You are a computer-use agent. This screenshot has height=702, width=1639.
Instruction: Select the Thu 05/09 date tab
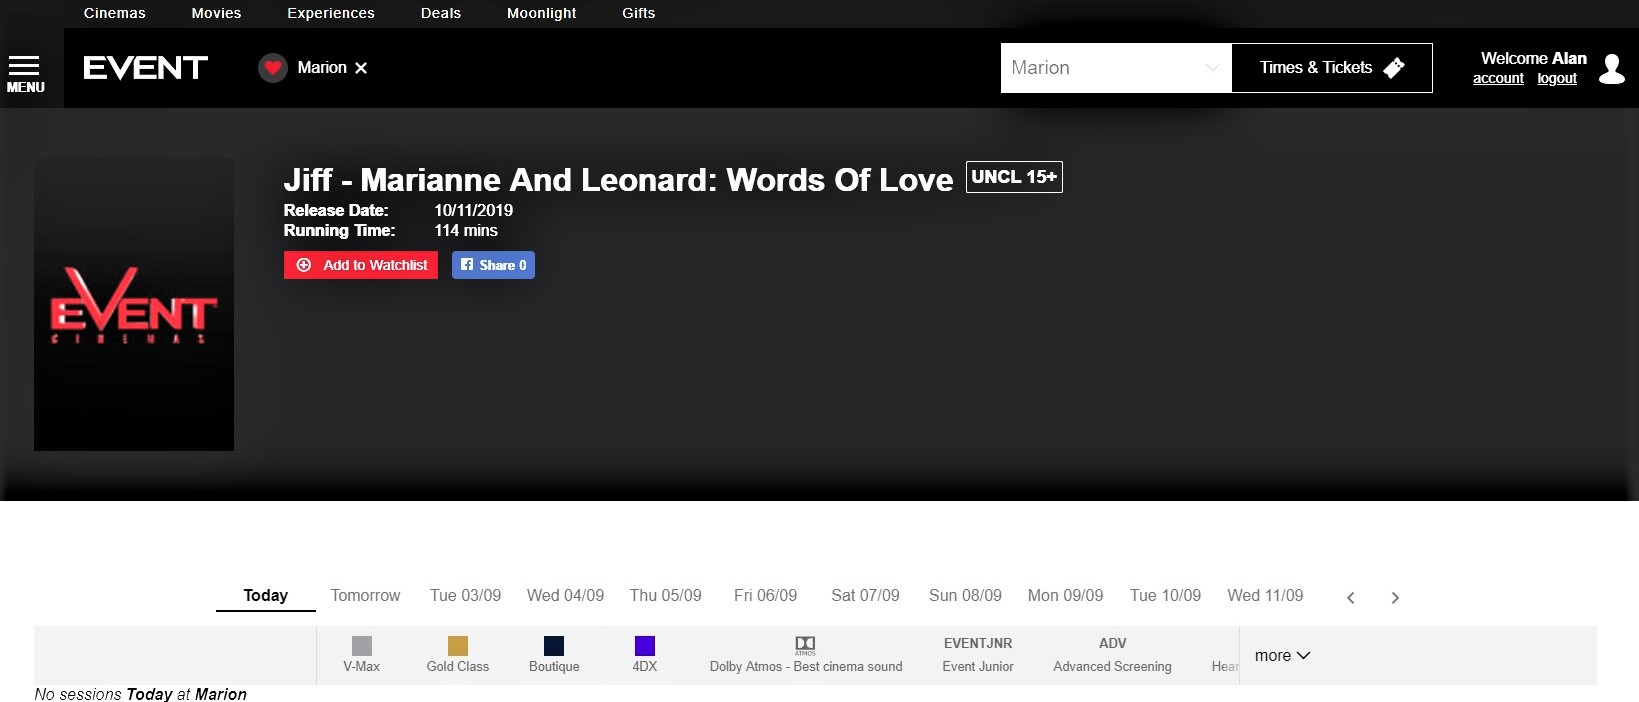(x=666, y=596)
